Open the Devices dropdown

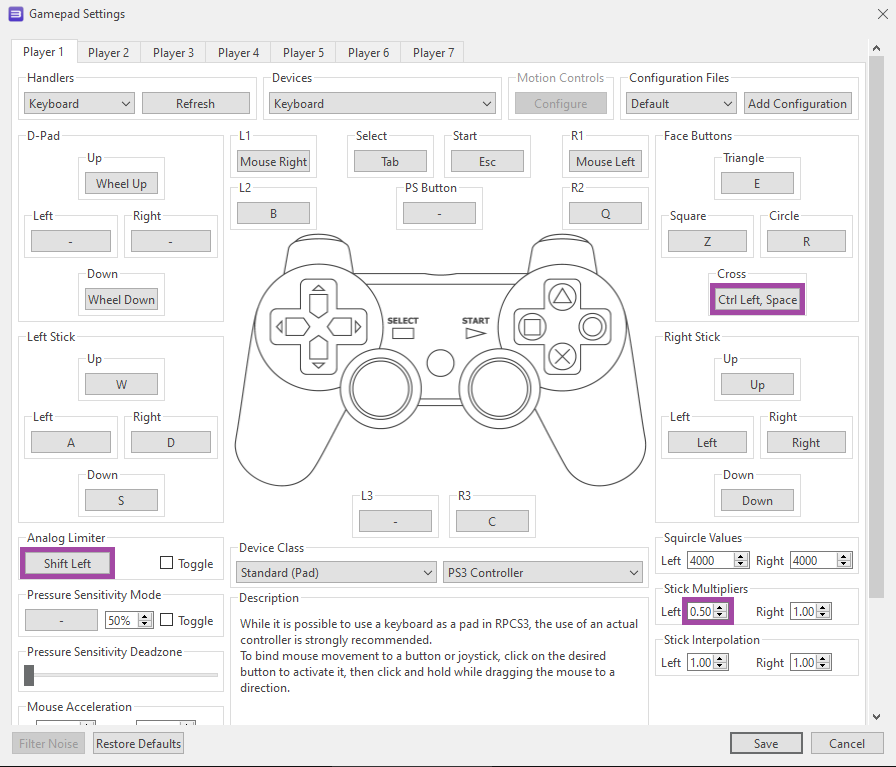[382, 103]
